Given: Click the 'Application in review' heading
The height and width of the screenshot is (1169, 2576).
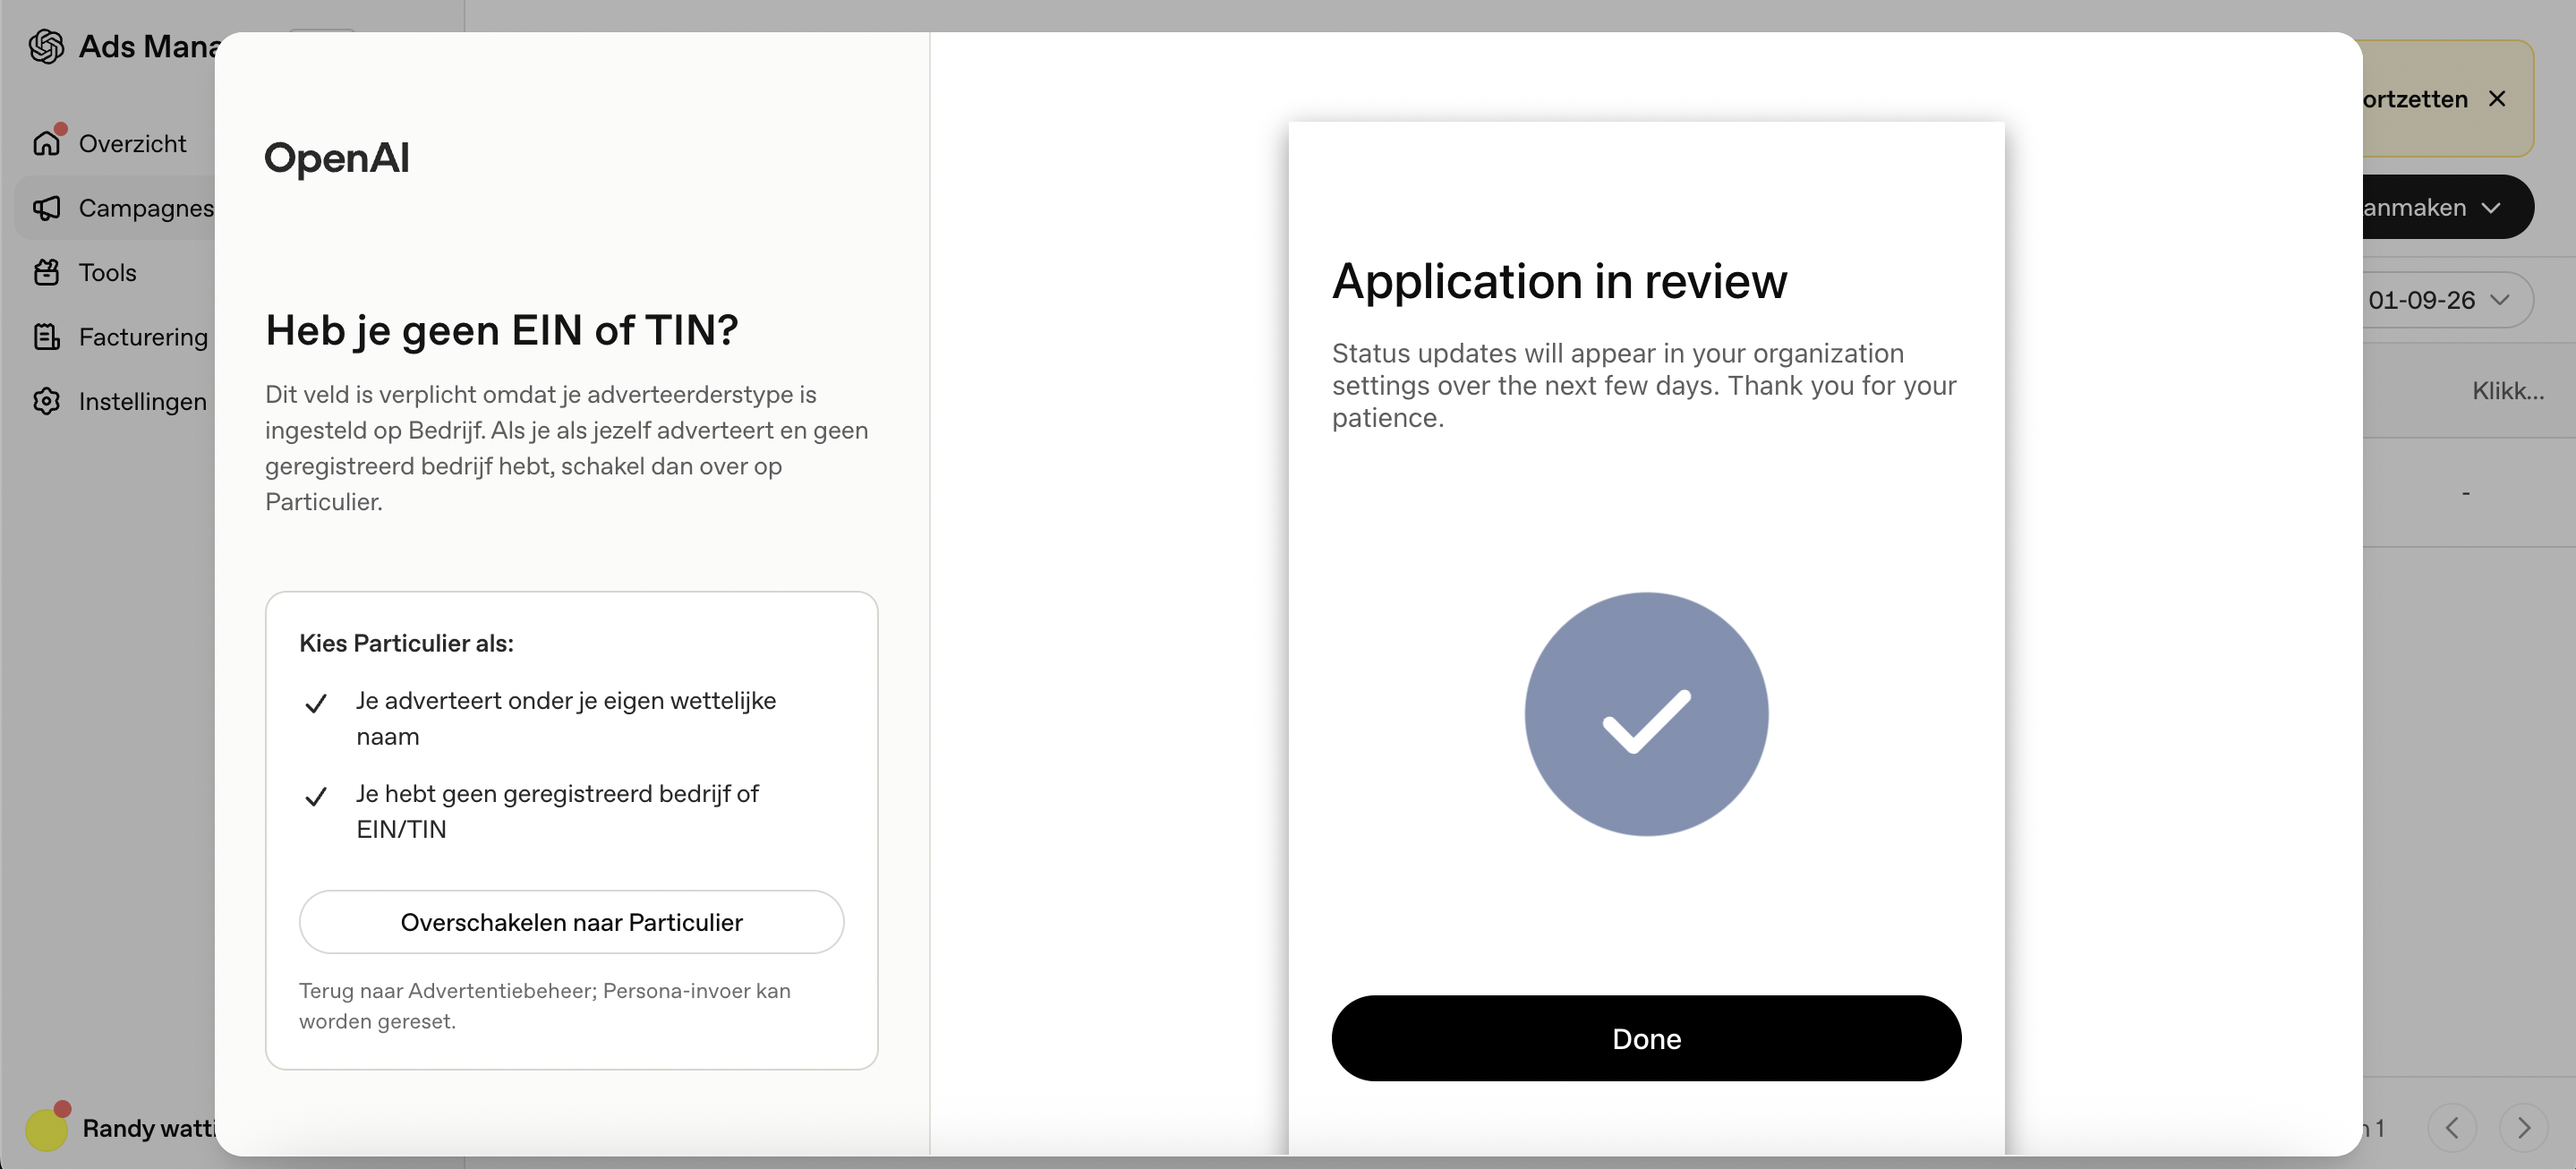Looking at the screenshot, I should pyautogui.click(x=1559, y=281).
